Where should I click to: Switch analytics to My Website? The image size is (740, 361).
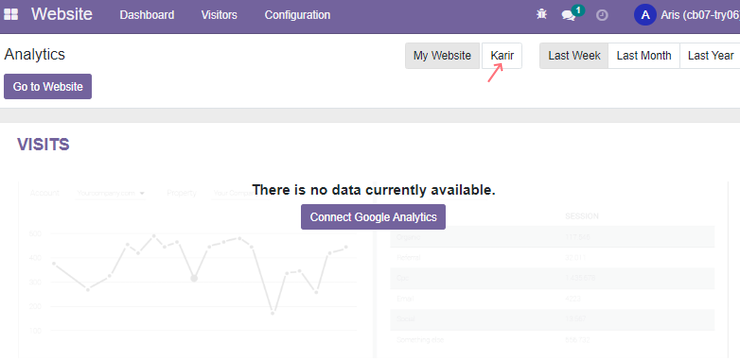(442, 56)
